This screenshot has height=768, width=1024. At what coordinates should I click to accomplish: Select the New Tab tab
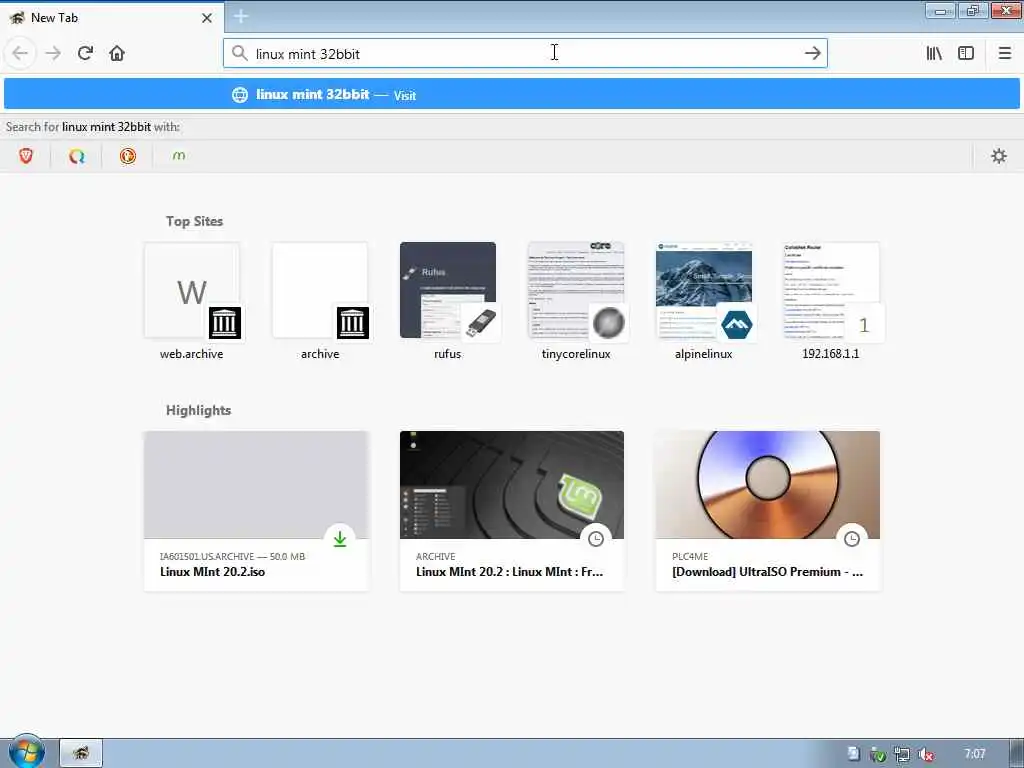coord(112,18)
